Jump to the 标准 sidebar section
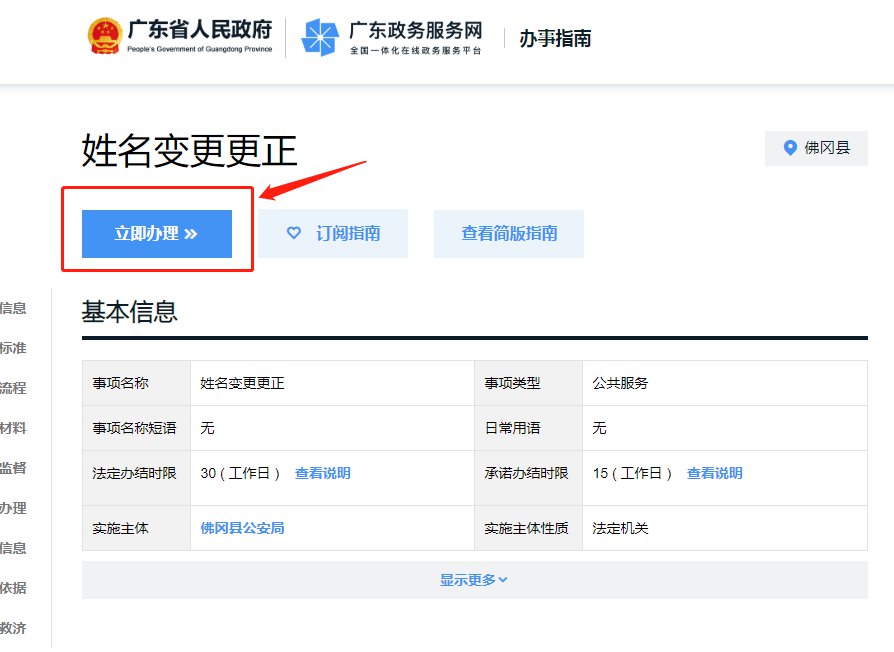This screenshot has width=894, height=652. [x=13, y=348]
